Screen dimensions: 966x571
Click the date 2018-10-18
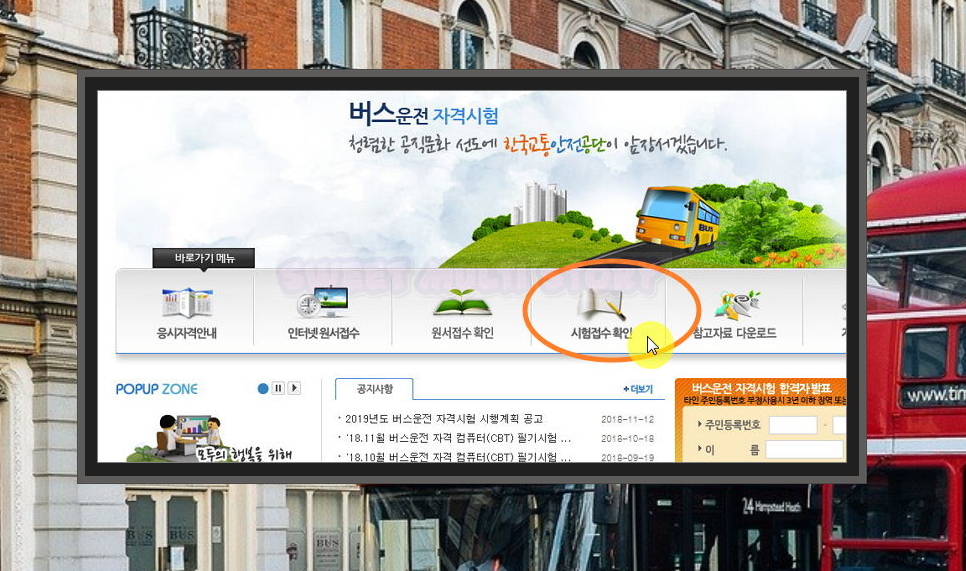(x=627, y=439)
